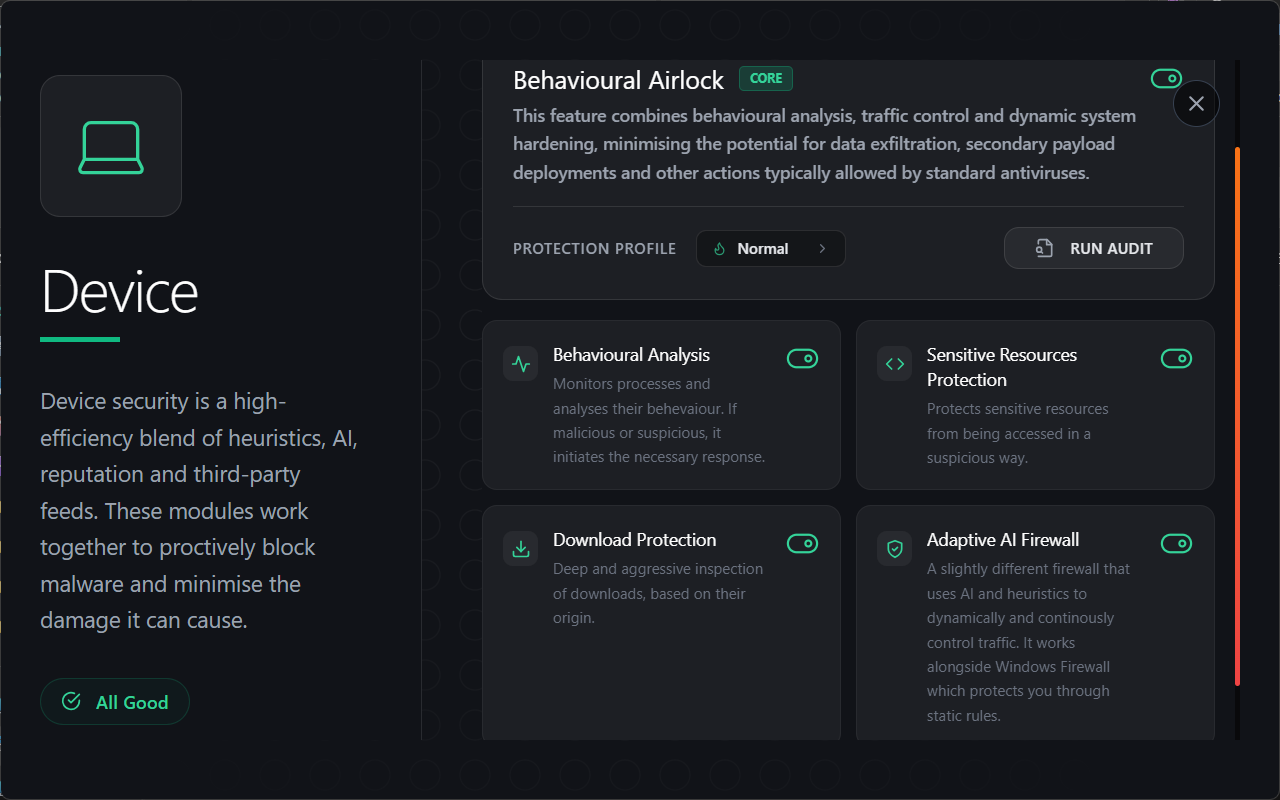Switch off Download Protection
Viewport: 1280px width, 800px height.
coord(802,543)
